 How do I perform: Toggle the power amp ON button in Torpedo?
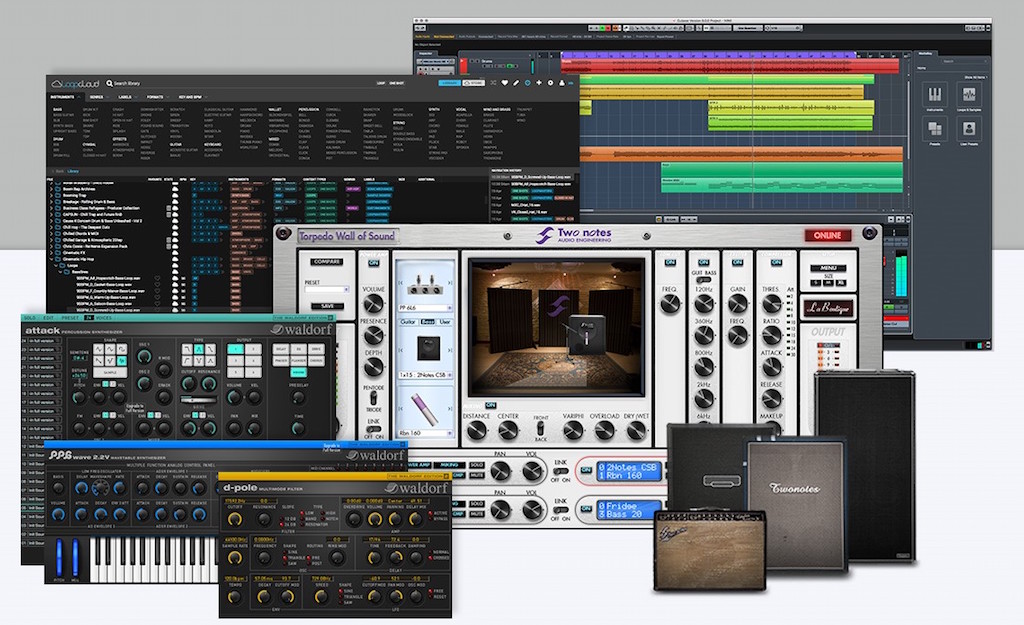pos(374,263)
